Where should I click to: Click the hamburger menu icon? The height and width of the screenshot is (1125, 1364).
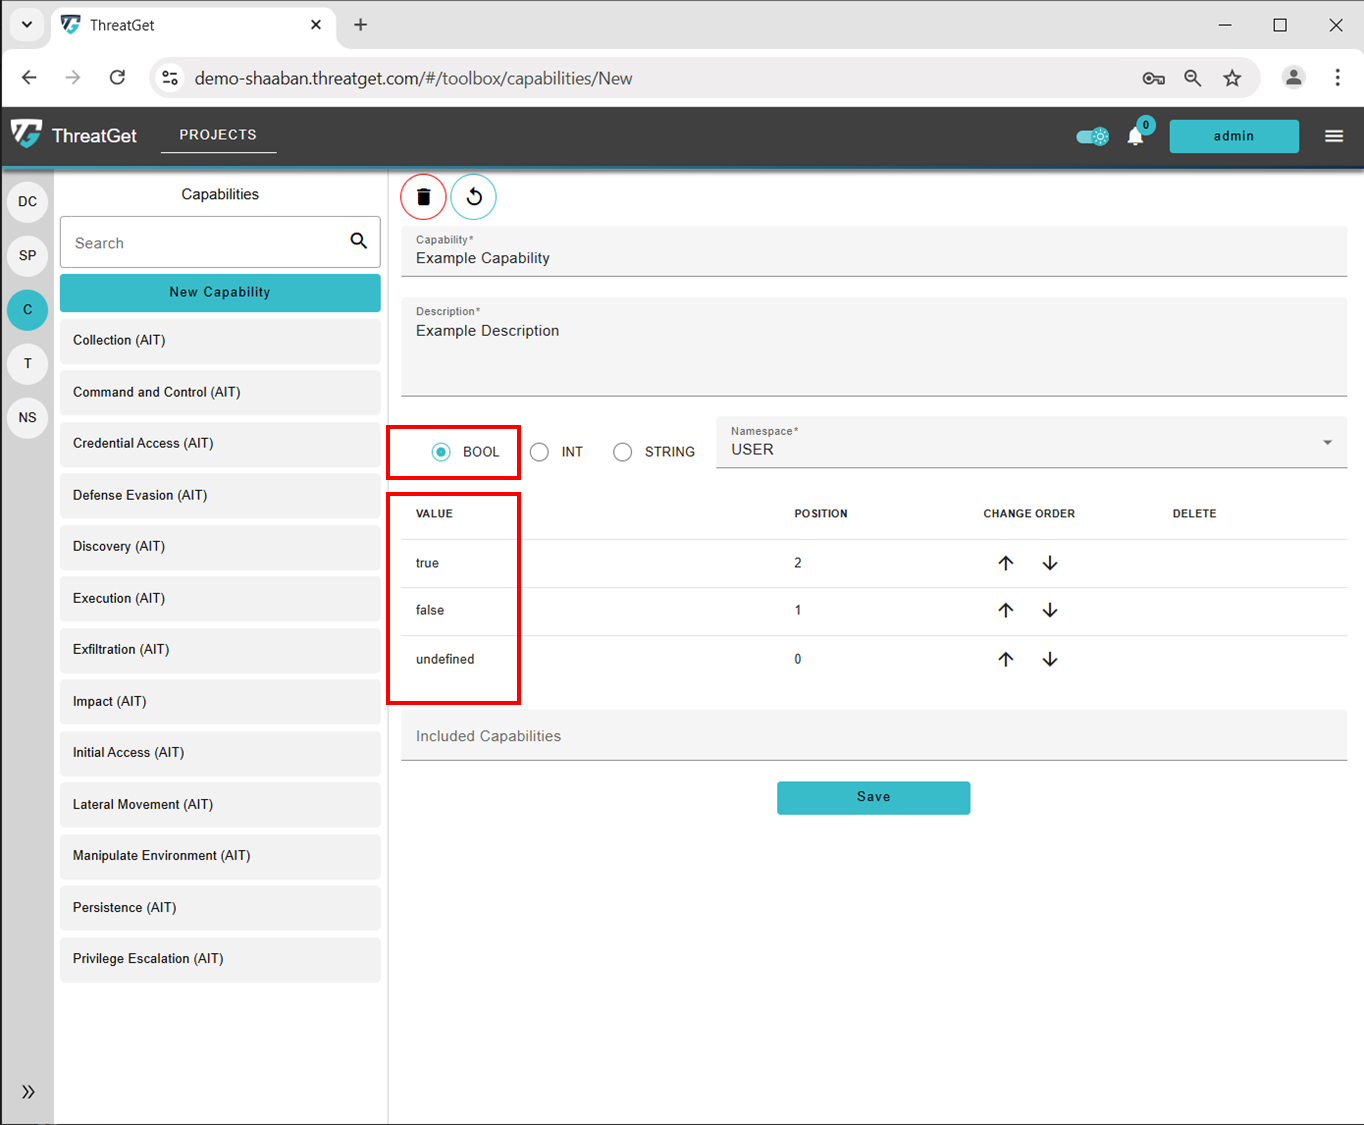coord(1334,136)
